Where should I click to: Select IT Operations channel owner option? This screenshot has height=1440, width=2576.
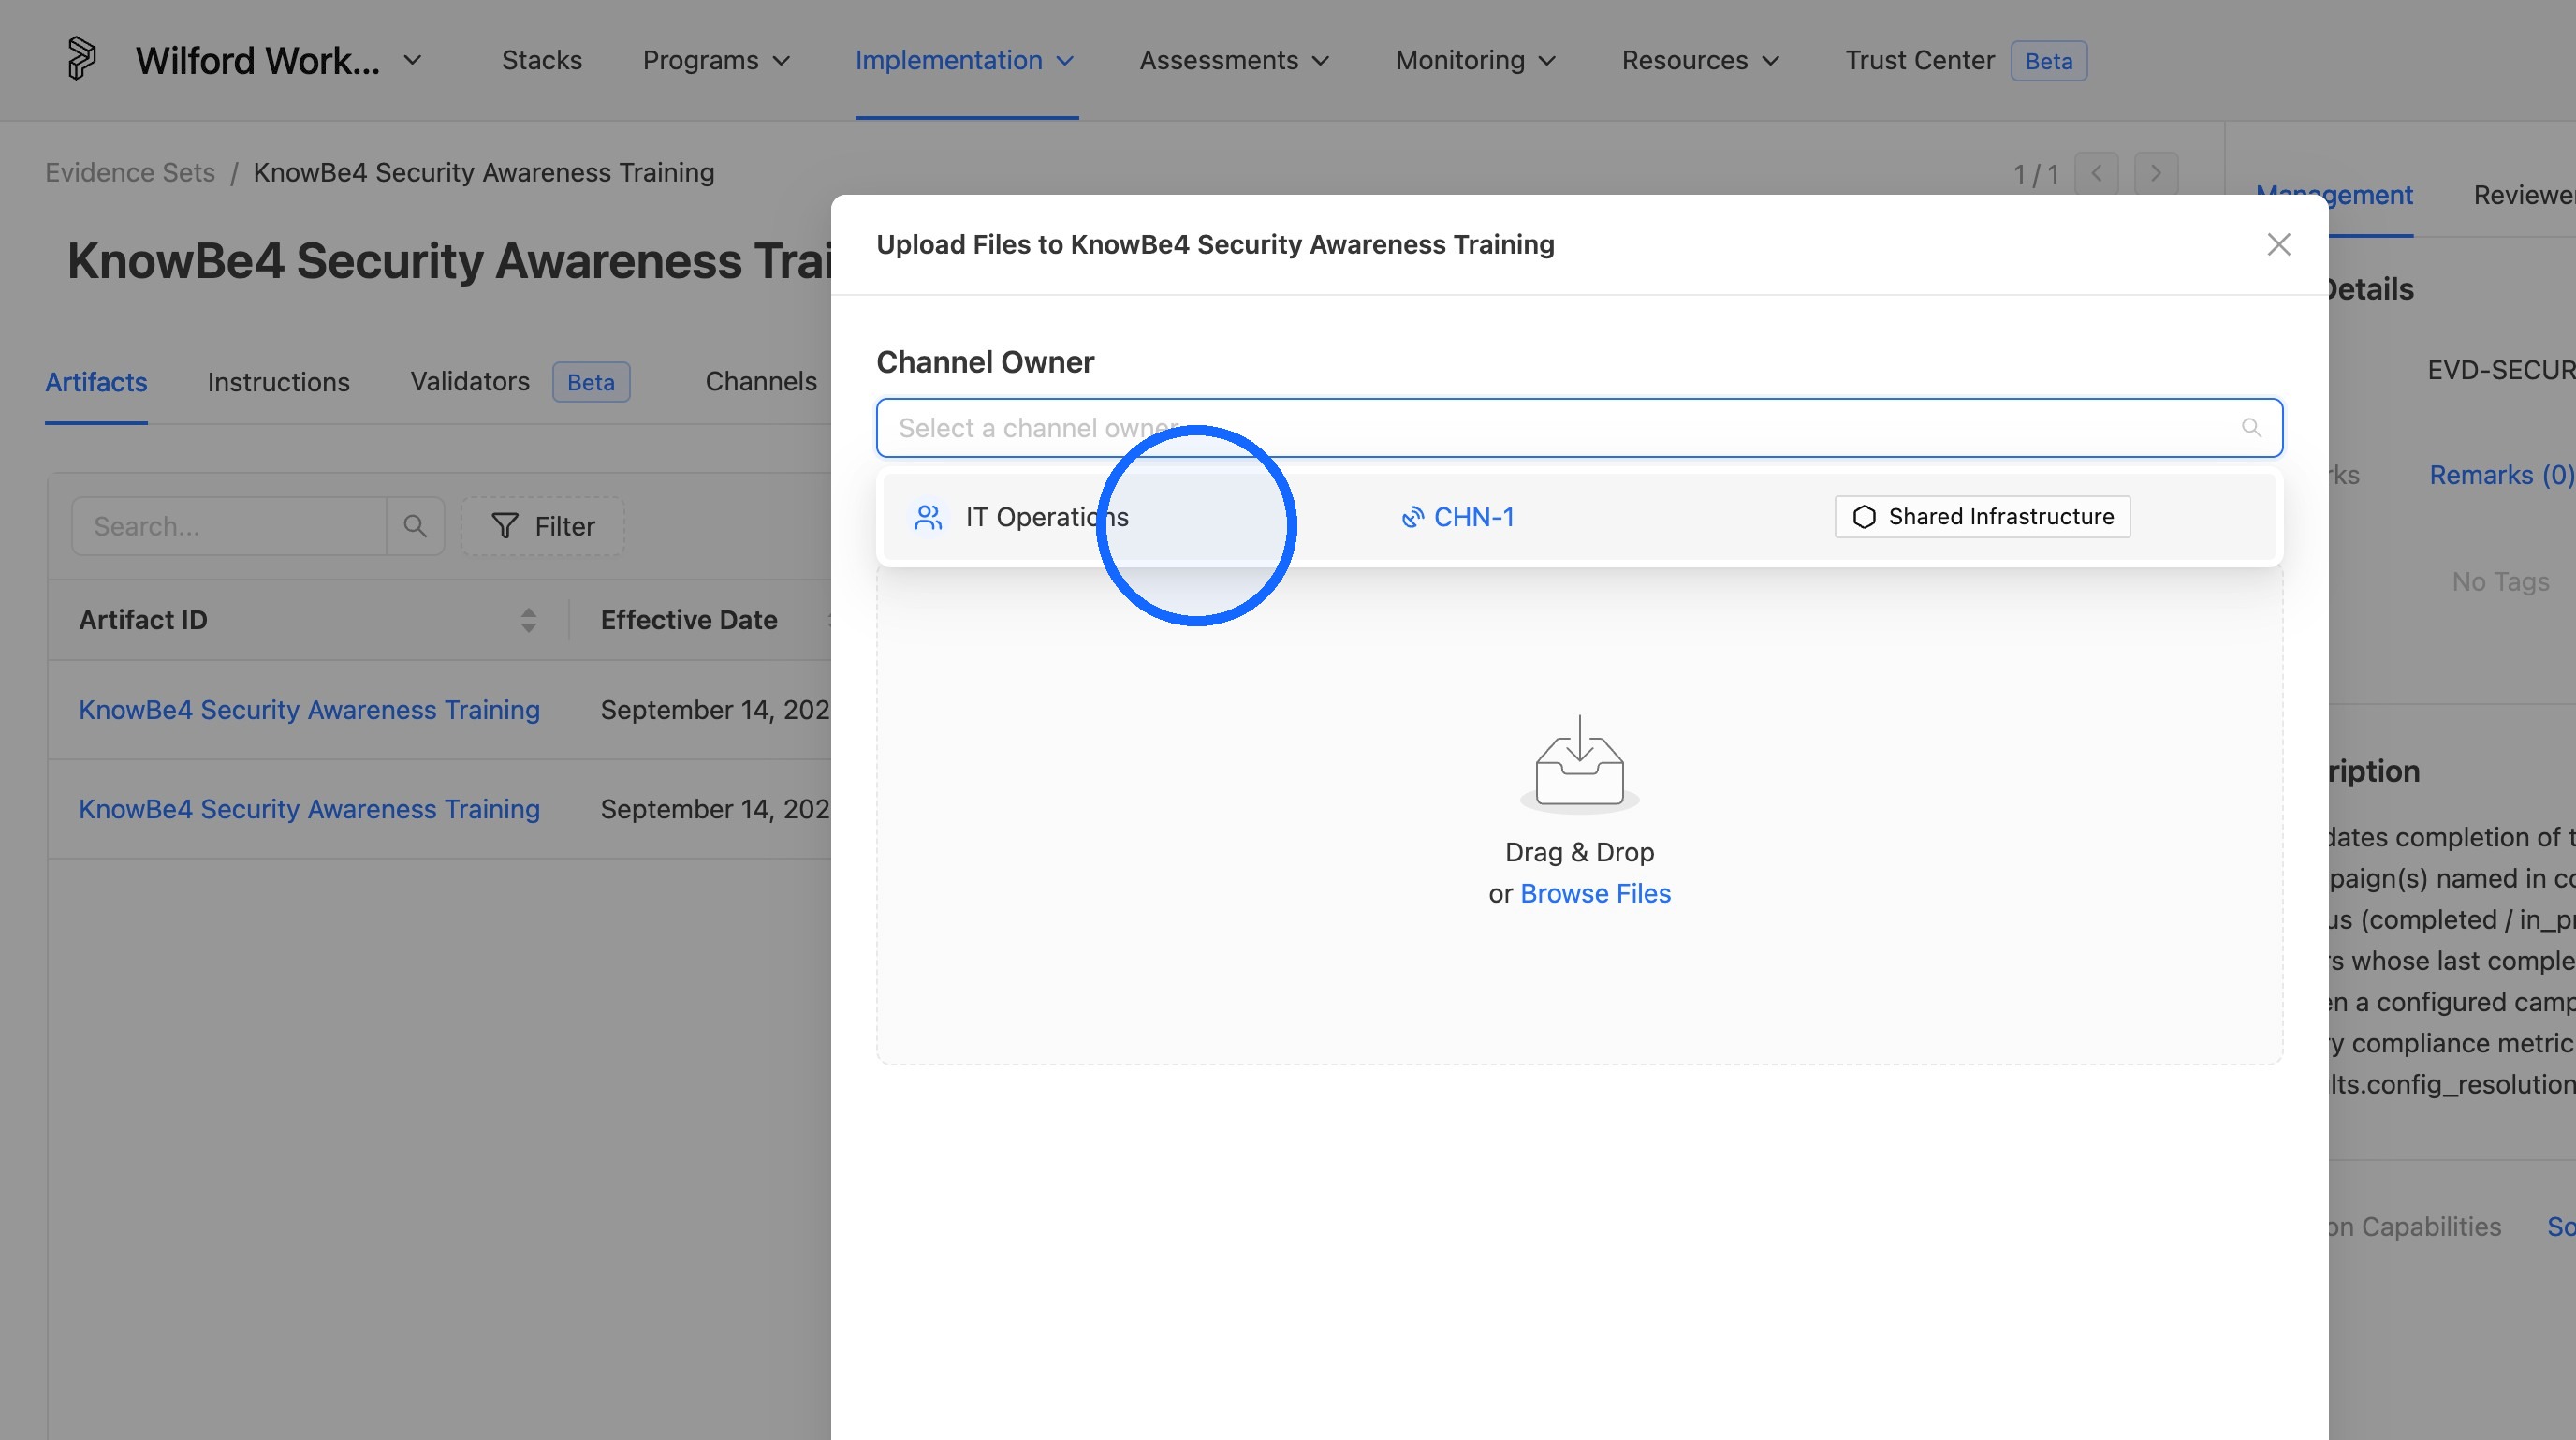[x=1579, y=517]
